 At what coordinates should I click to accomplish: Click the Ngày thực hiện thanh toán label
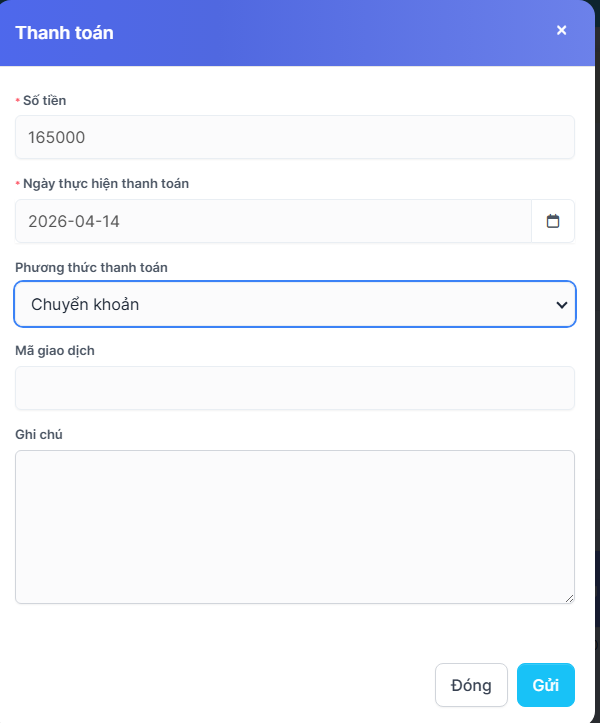coord(105,183)
